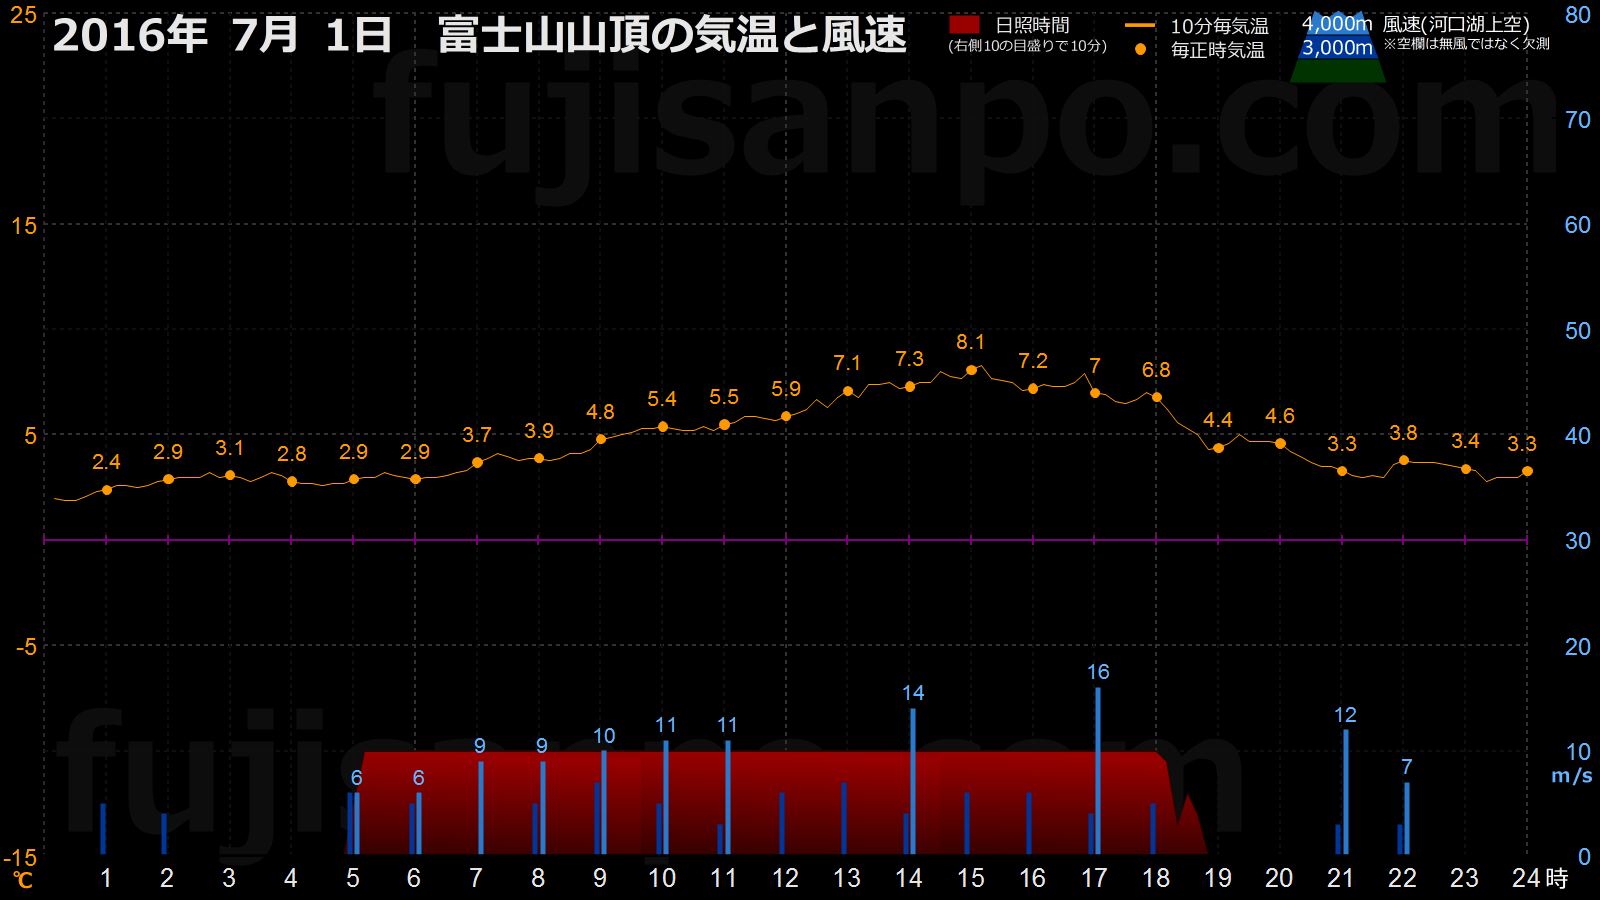The image size is (1600, 900).
Task: Click the hour 12 label on x-axis
Action: pos(785,878)
